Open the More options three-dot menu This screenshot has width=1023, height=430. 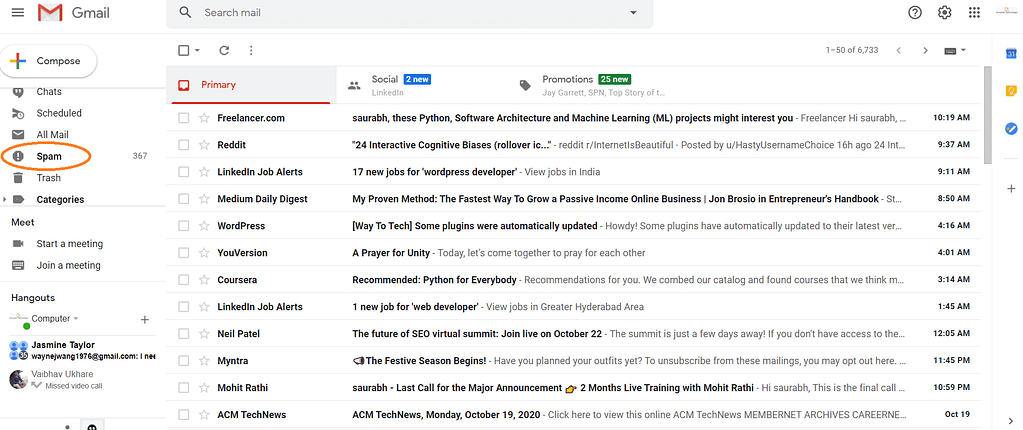click(x=251, y=50)
